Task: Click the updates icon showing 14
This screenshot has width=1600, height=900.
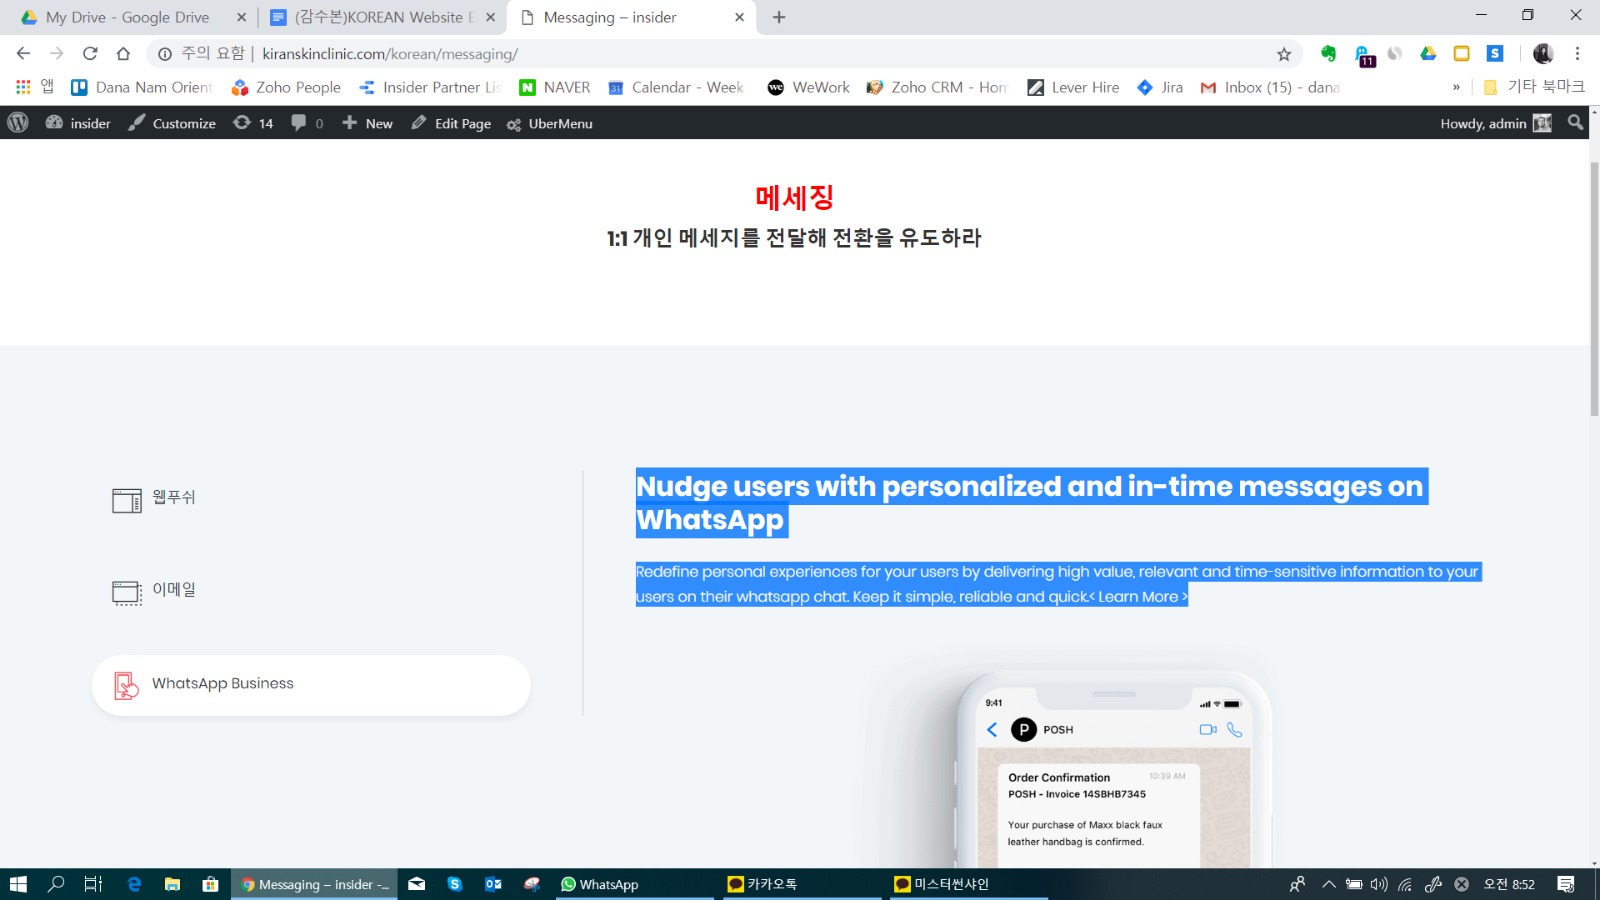Action: coord(253,123)
